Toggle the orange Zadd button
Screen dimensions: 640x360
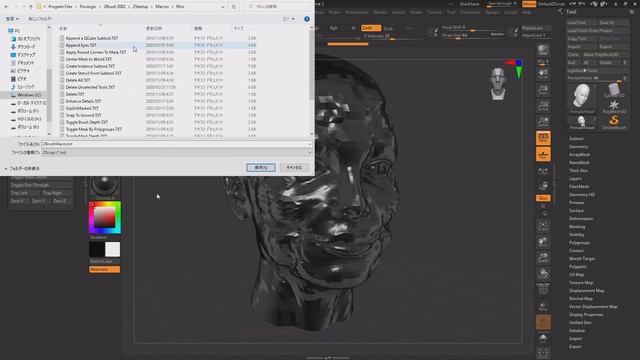tap(371, 28)
